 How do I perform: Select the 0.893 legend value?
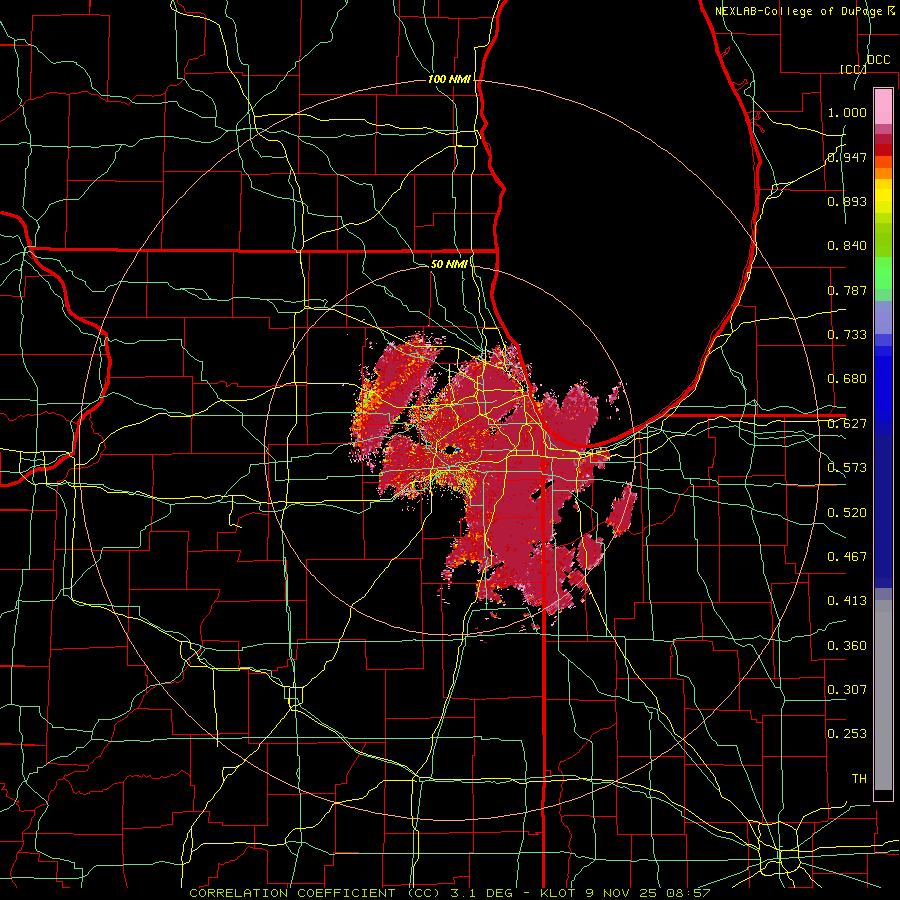tap(847, 201)
